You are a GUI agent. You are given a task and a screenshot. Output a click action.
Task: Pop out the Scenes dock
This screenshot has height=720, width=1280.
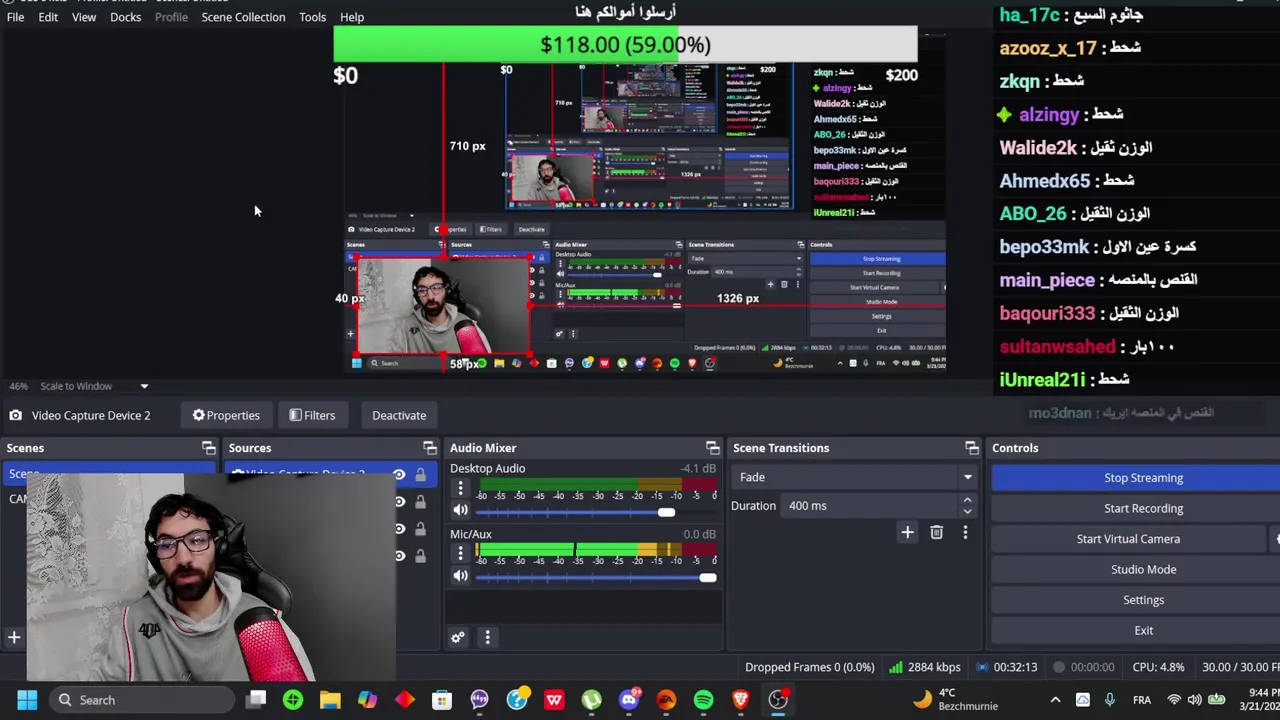[208, 448]
